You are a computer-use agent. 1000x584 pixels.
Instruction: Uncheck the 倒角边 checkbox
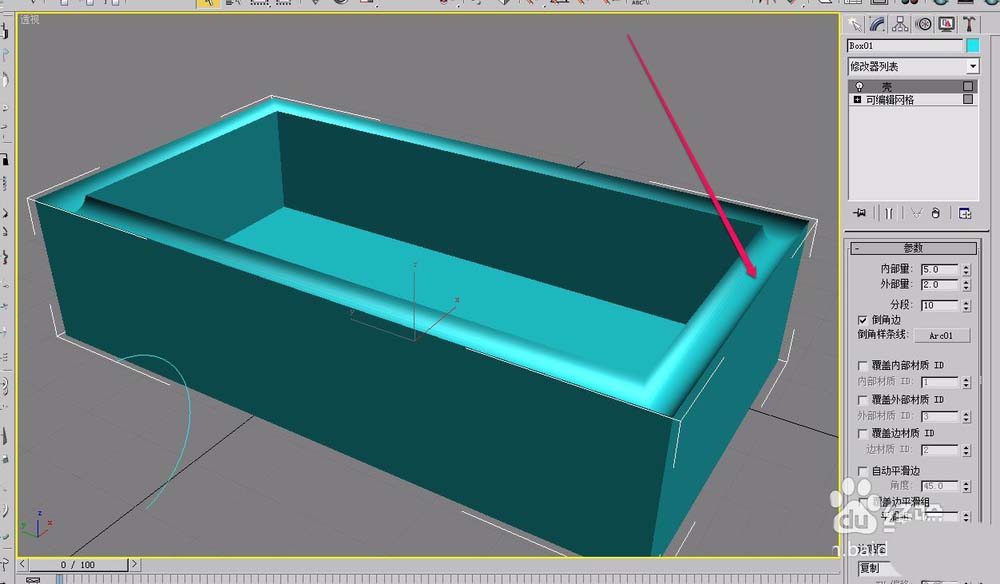click(862, 320)
